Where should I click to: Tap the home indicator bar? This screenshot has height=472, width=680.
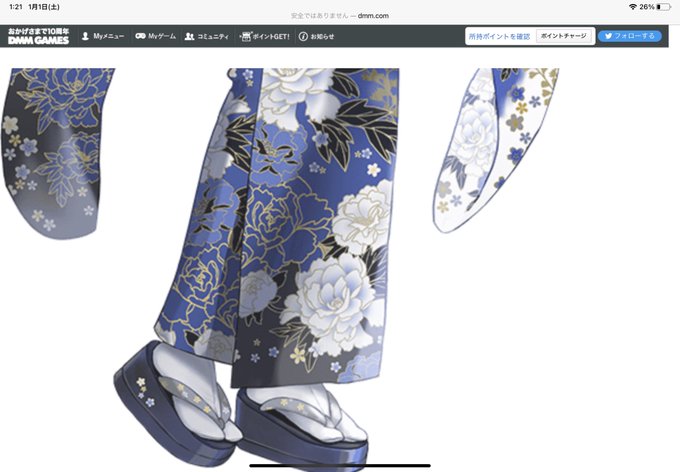click(x=340, y=465)
